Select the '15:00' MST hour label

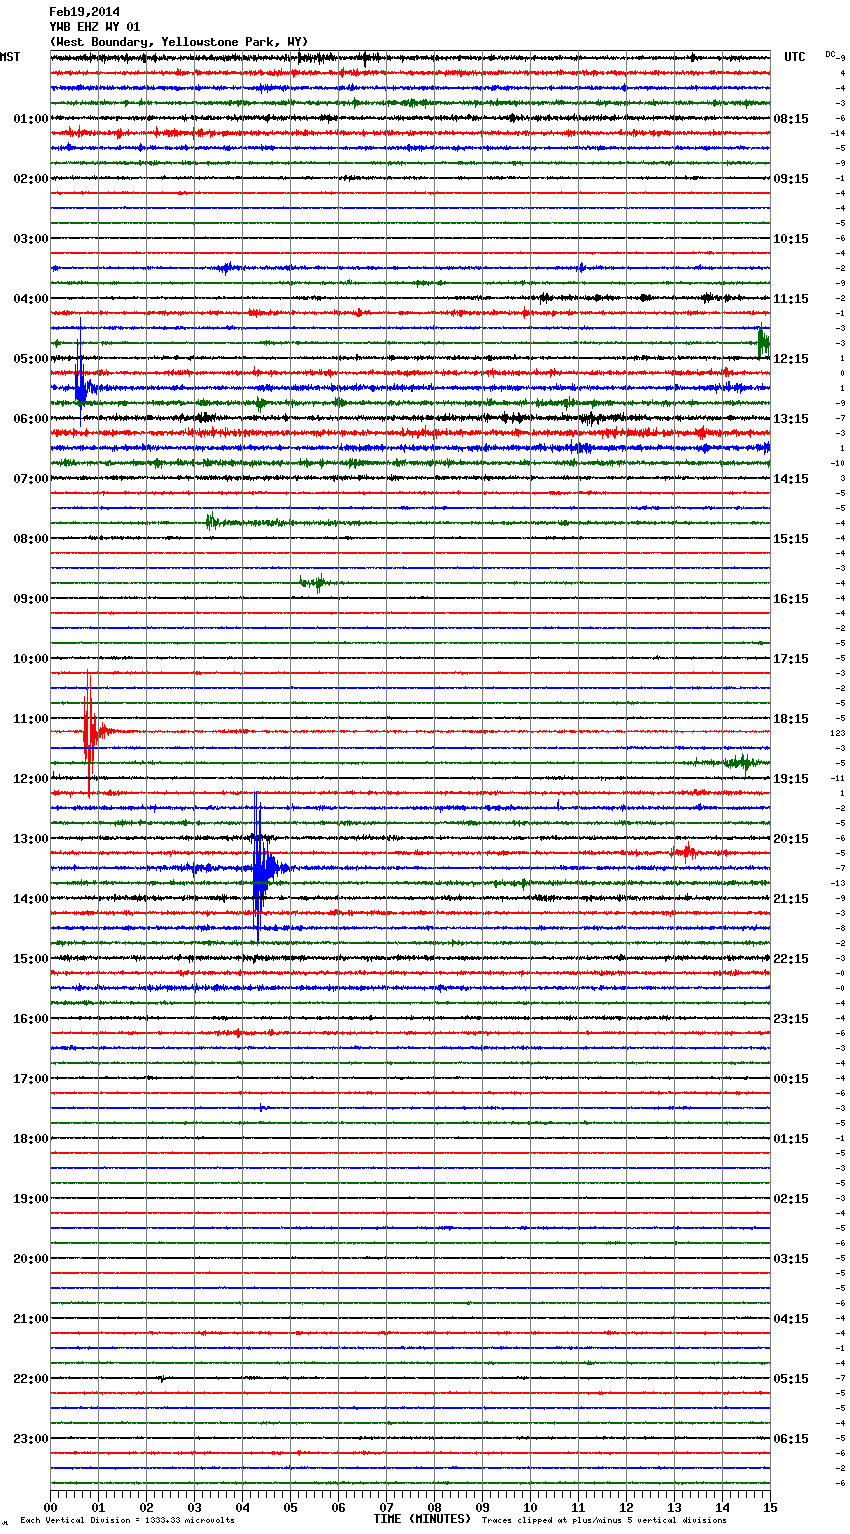[x=31, y=959]
